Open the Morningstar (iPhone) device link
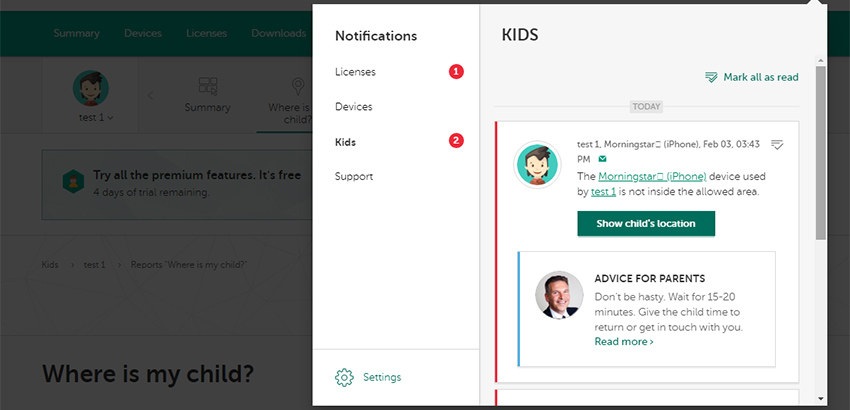The image size is (850, 410). pyautogui.click(x=652, y=176)
